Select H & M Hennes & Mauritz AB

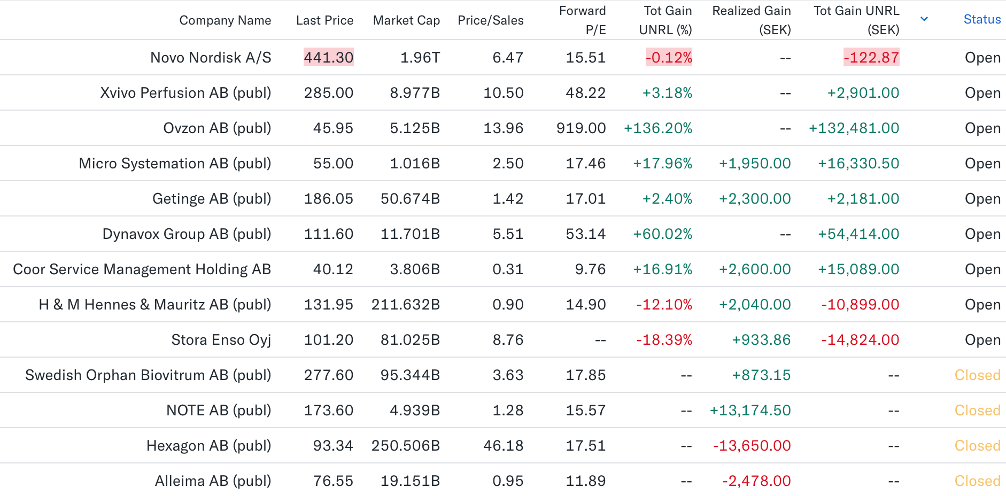click(155, 304)
